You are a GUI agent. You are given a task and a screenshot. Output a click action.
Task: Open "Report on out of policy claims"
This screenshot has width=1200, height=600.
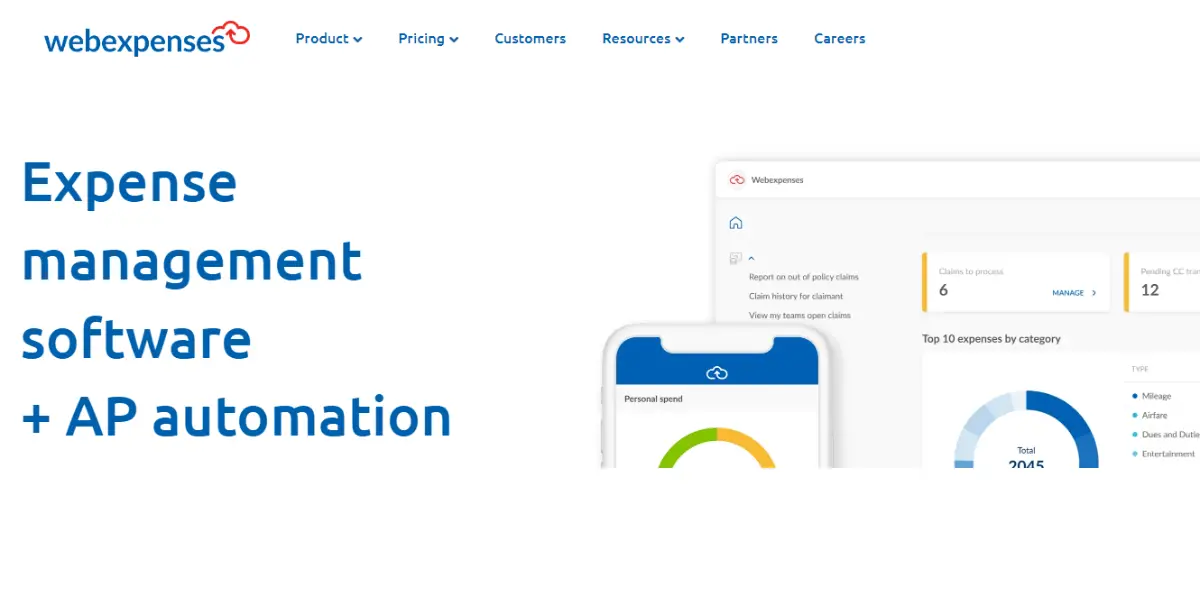pyautogui.click(x=804, y=277)
